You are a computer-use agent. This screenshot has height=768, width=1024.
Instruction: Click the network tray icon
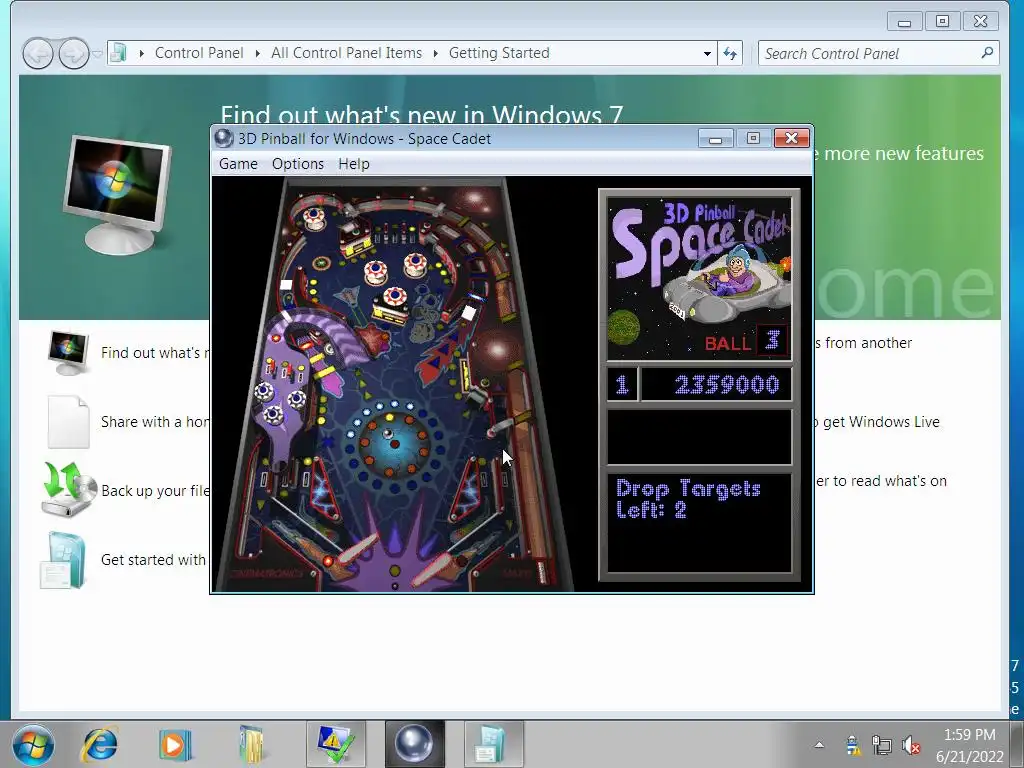coord(882,745)
